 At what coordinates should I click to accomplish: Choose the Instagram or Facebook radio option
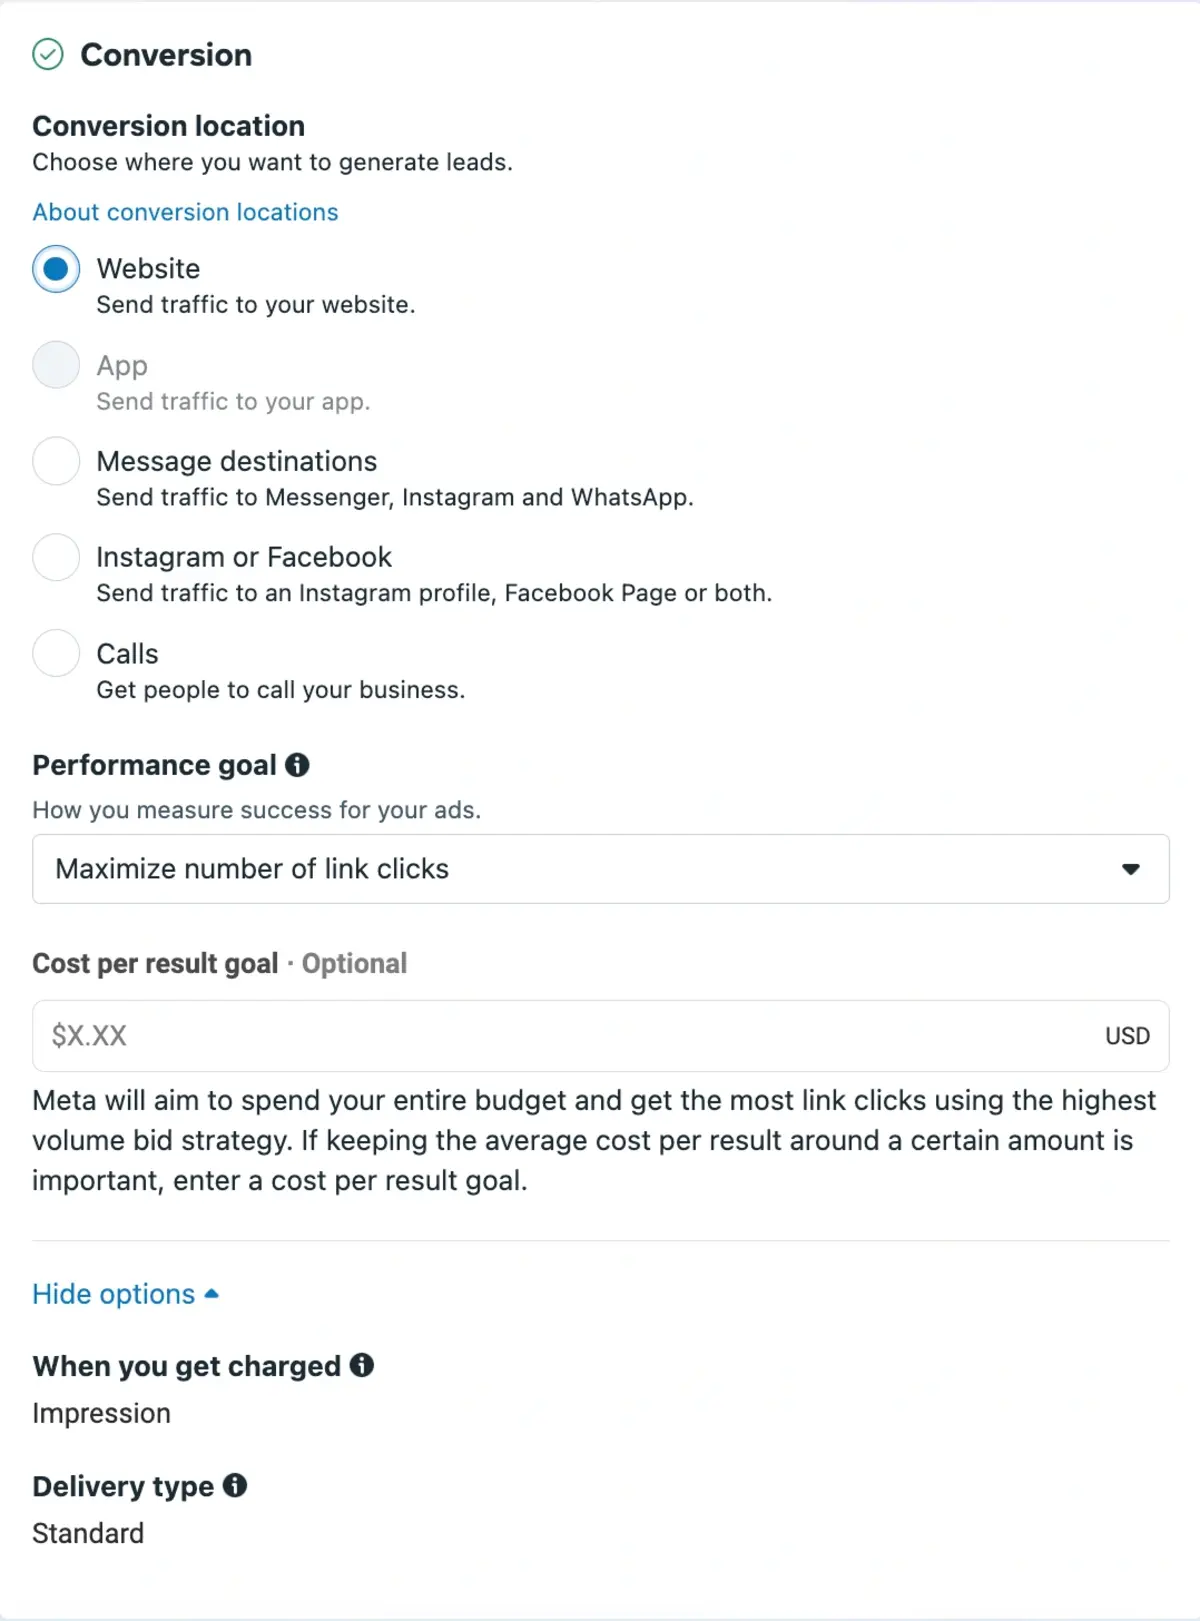pos(56,557)
